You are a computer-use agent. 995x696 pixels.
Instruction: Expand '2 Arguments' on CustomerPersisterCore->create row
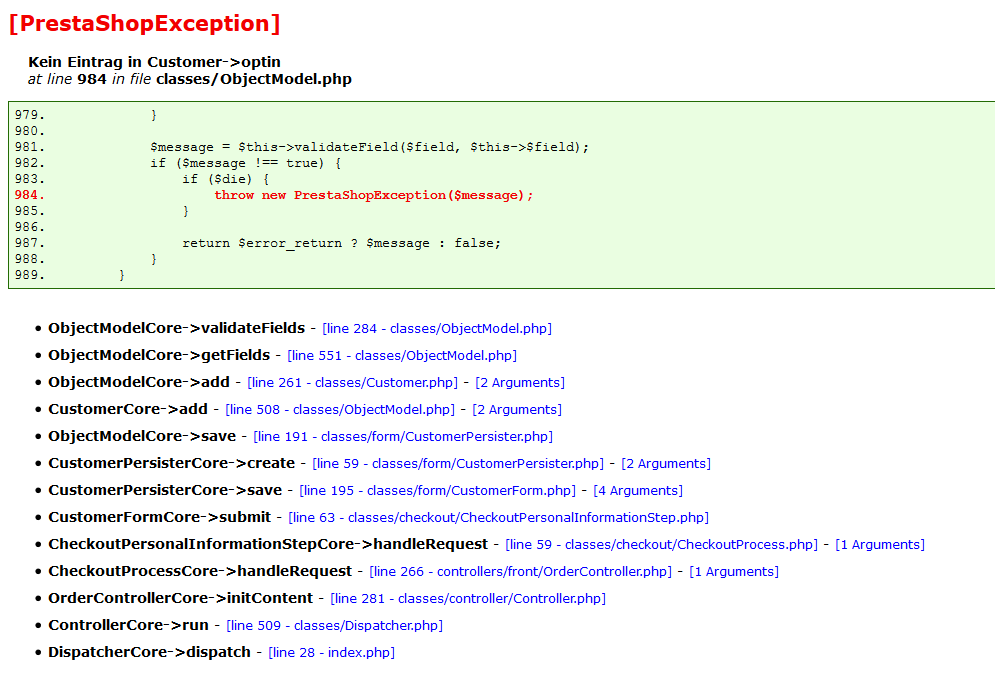tap(666, 463)
